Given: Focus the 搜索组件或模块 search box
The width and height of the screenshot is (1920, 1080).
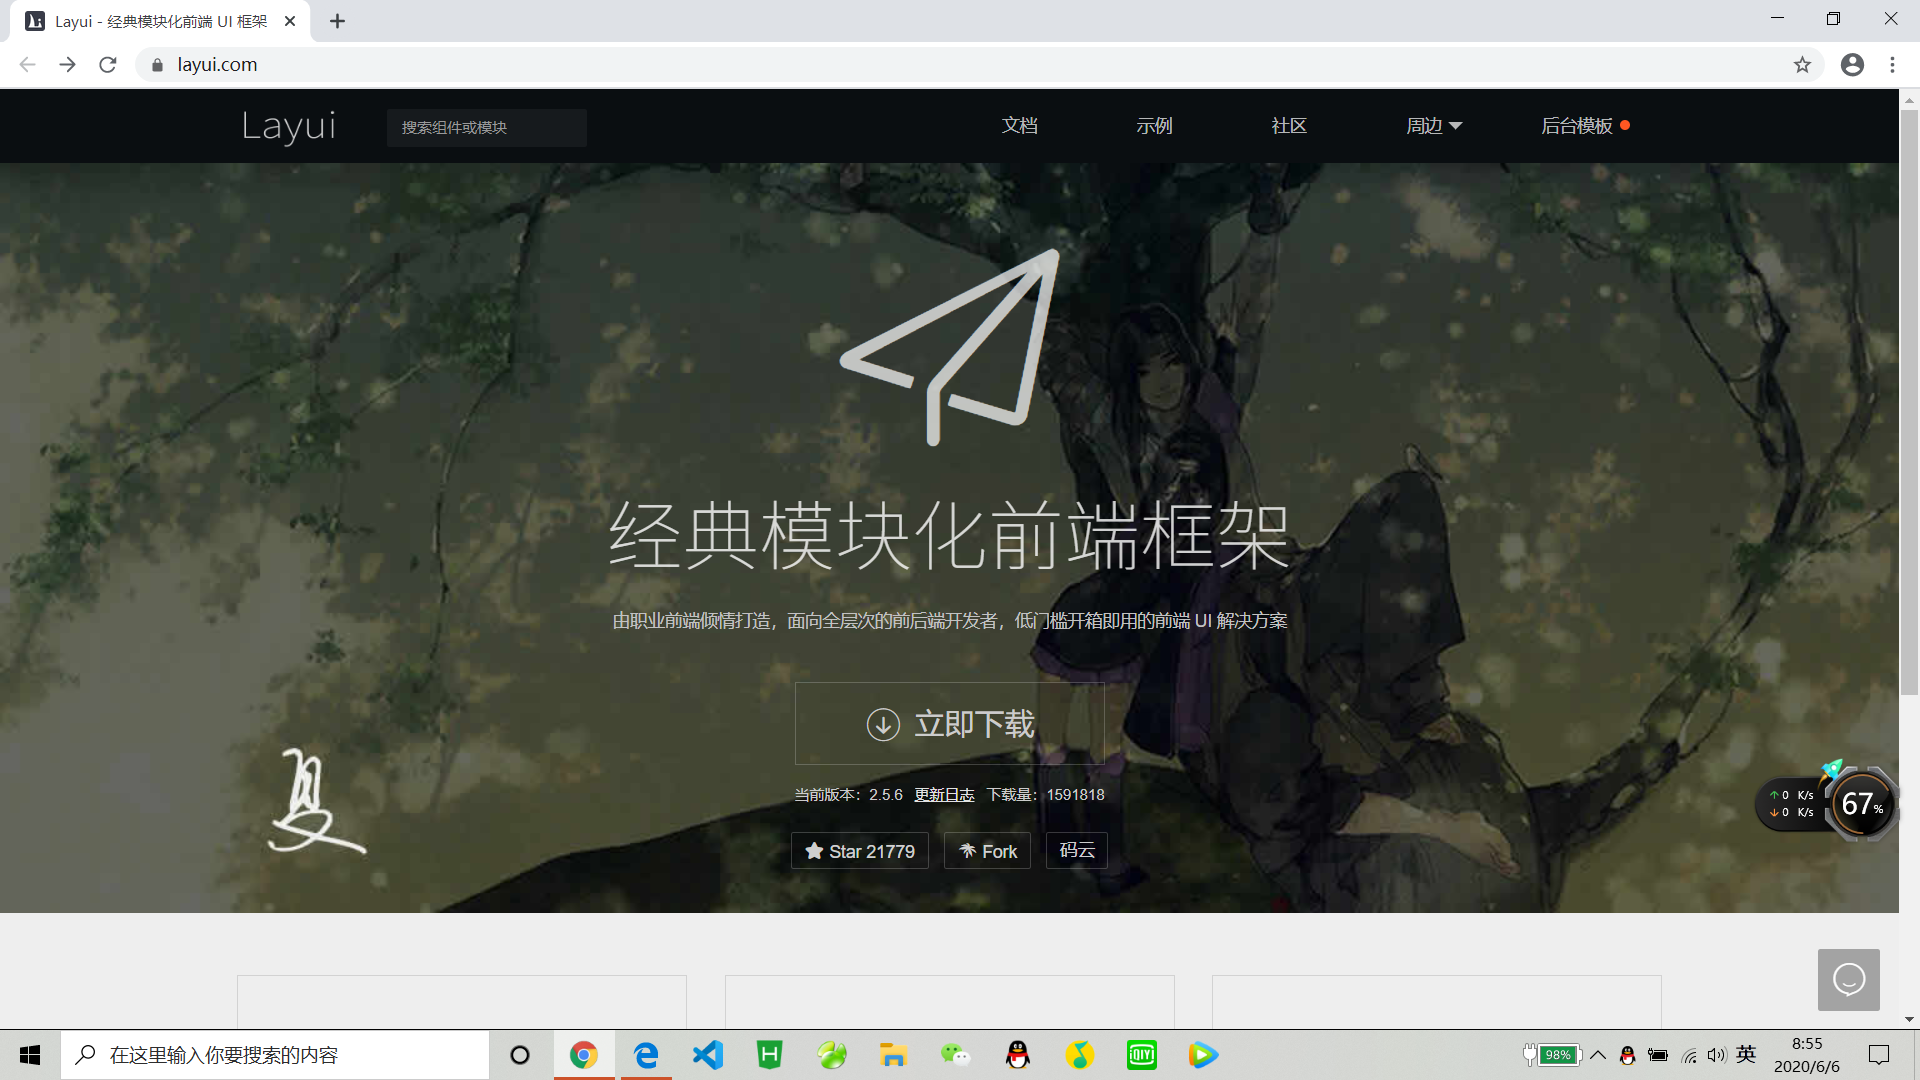Looking at the screenshot, I should point(486,128).
